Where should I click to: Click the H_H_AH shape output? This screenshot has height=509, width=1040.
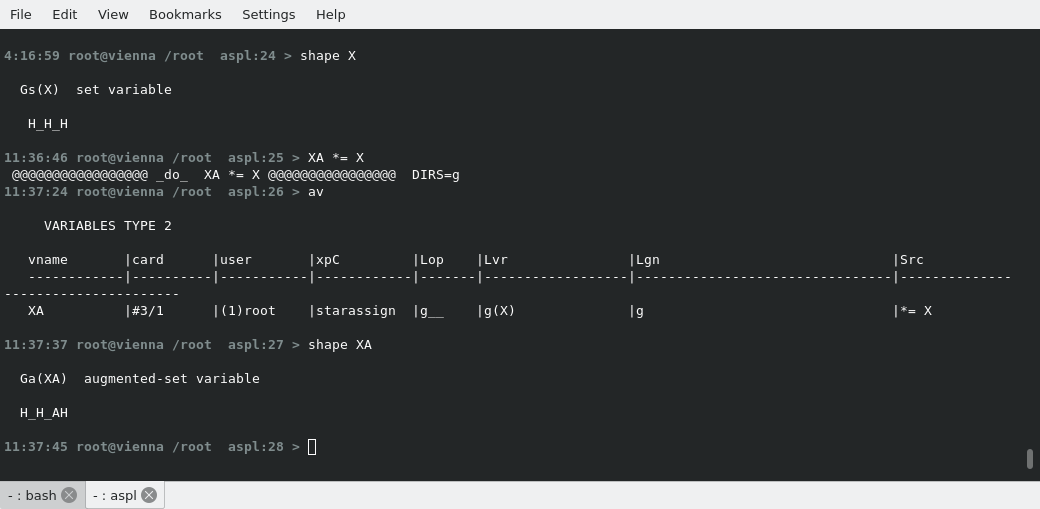[x=44, y=413]
